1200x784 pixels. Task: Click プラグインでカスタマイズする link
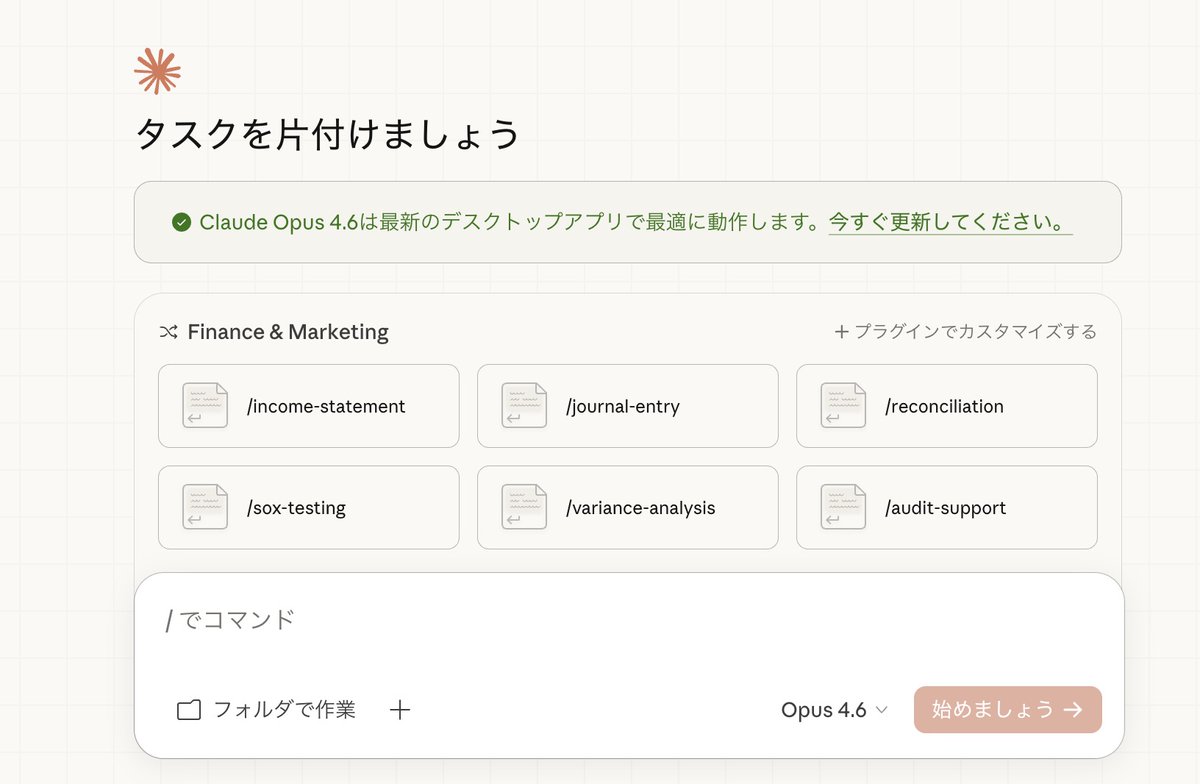966,332
